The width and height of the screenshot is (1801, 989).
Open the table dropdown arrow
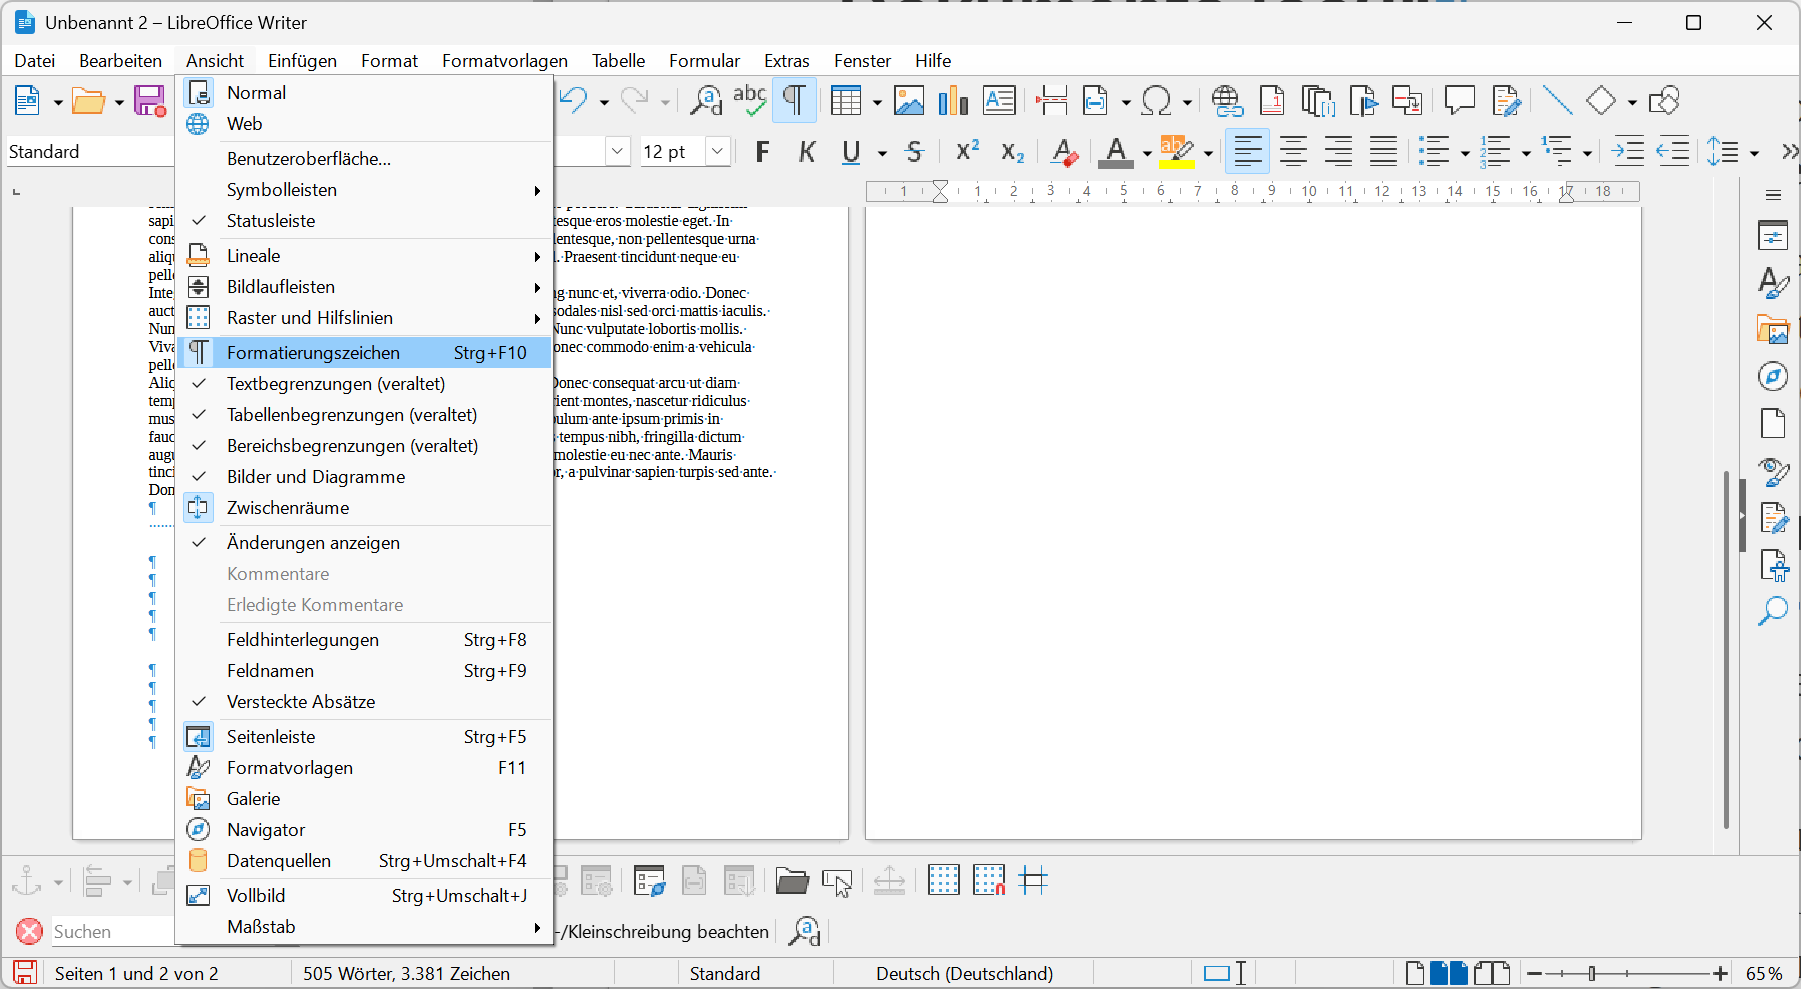877,102
